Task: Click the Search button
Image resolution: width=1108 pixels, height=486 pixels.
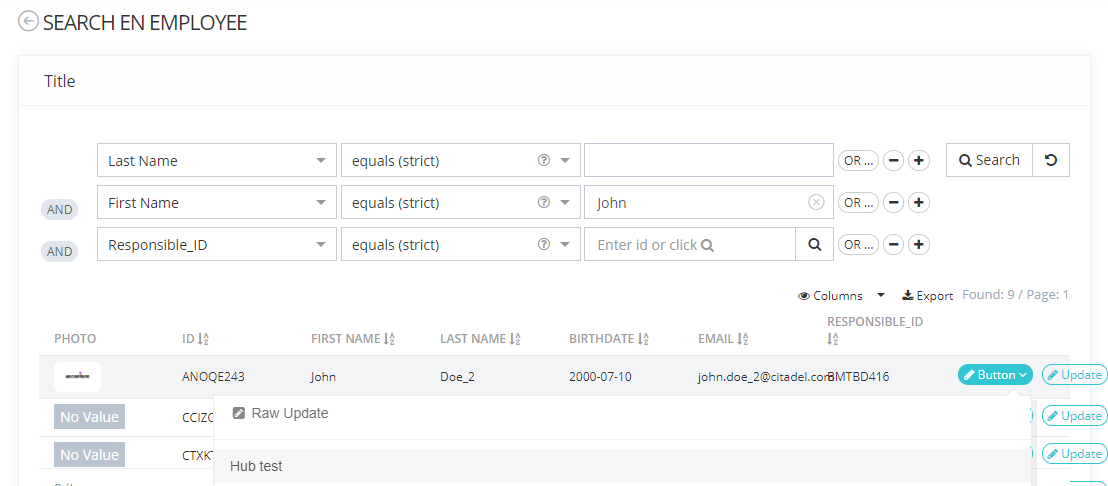Action: [989, 160]
